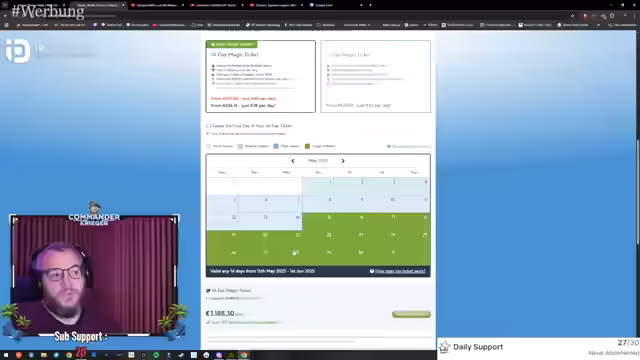Open Steam from the taskbar
This screenshot has width=640, height=360.
tap(181, 355)
